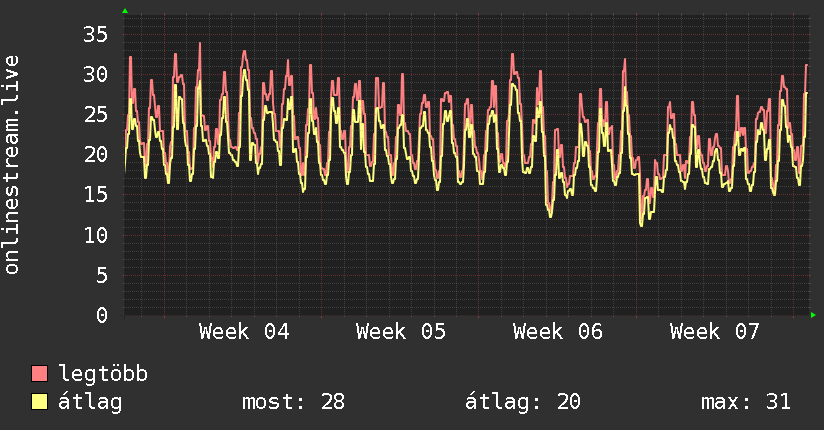
Task: Click the 'átlag: 20' statistic
Action: (522, 402)
